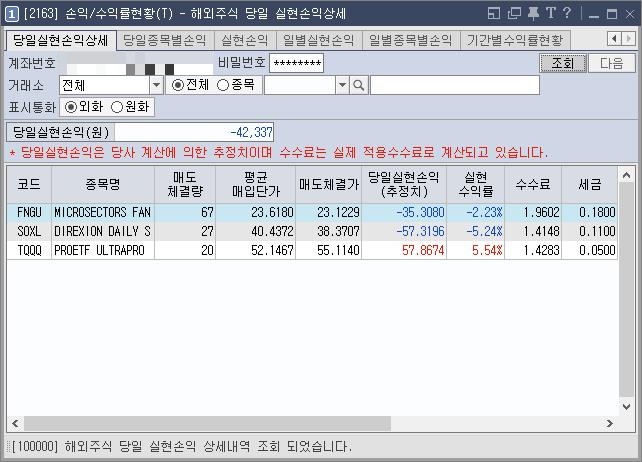Click the 1.9602 fee cell
Screen dimensions: 642x462
[x=533, y=212]
